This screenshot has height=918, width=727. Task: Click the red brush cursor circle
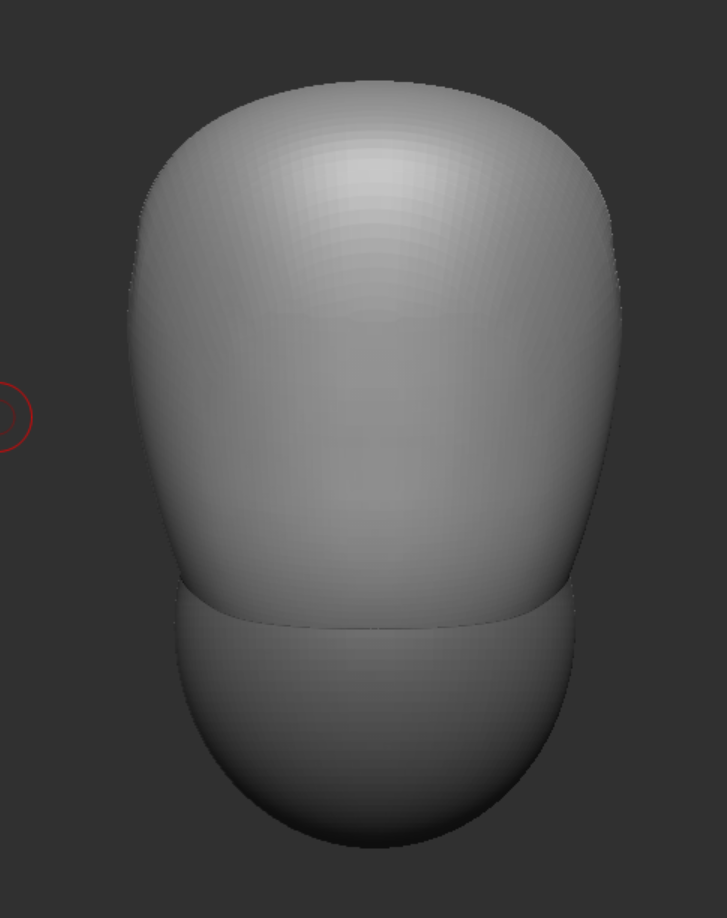8,417
